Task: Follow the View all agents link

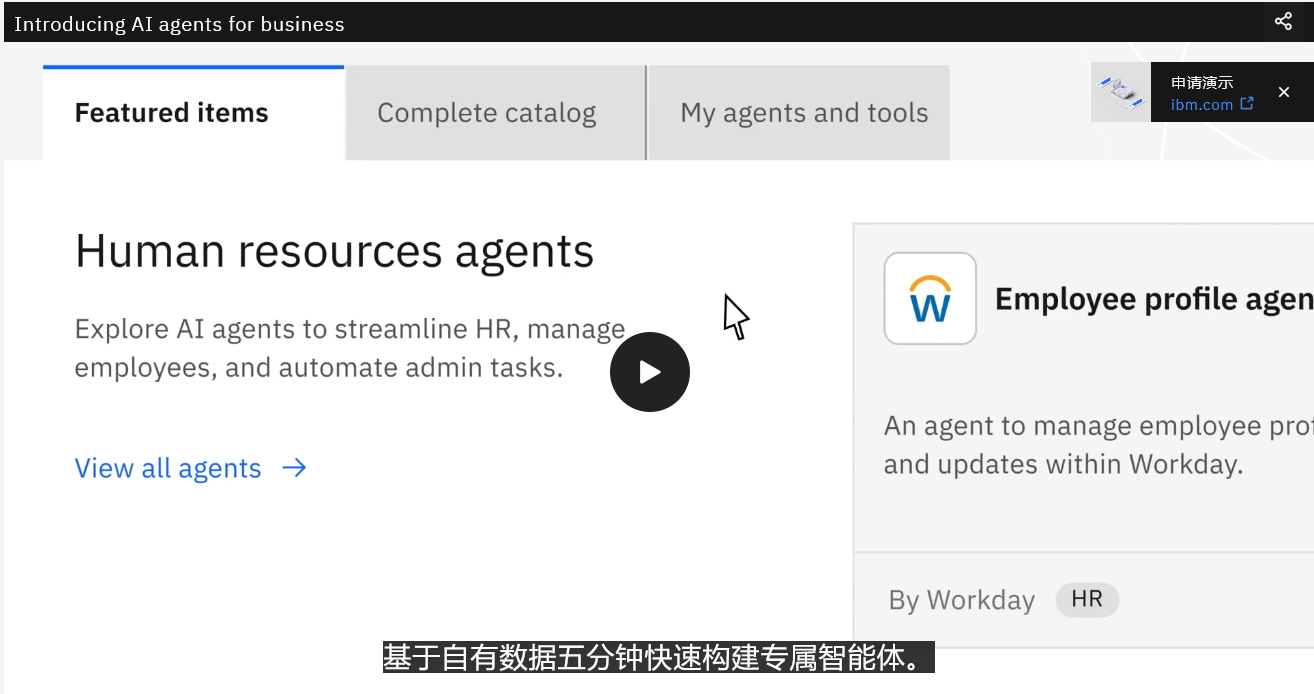Action: 168,468
